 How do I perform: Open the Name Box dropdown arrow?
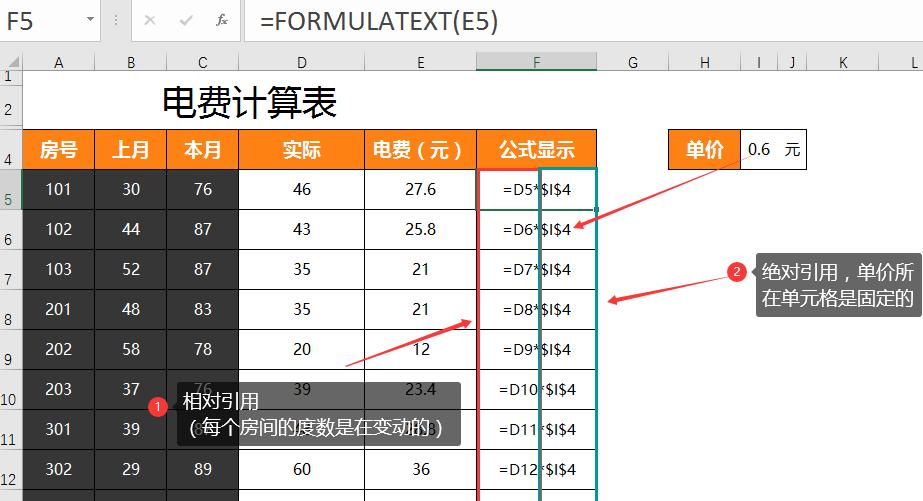pos(90,19)
